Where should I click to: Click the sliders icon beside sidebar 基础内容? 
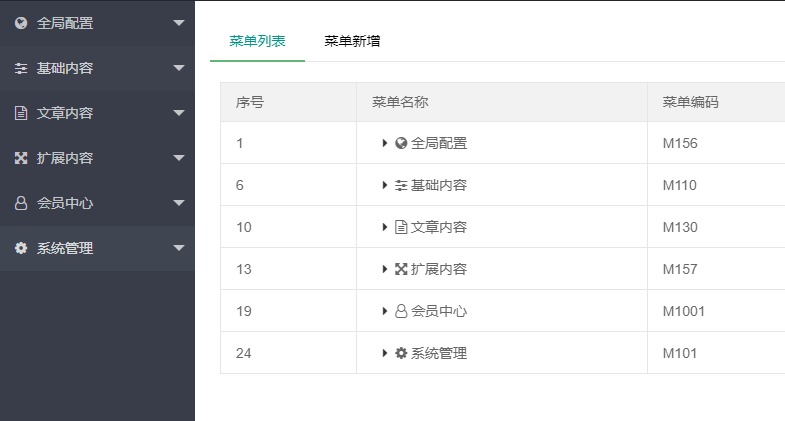coord(21,68)
